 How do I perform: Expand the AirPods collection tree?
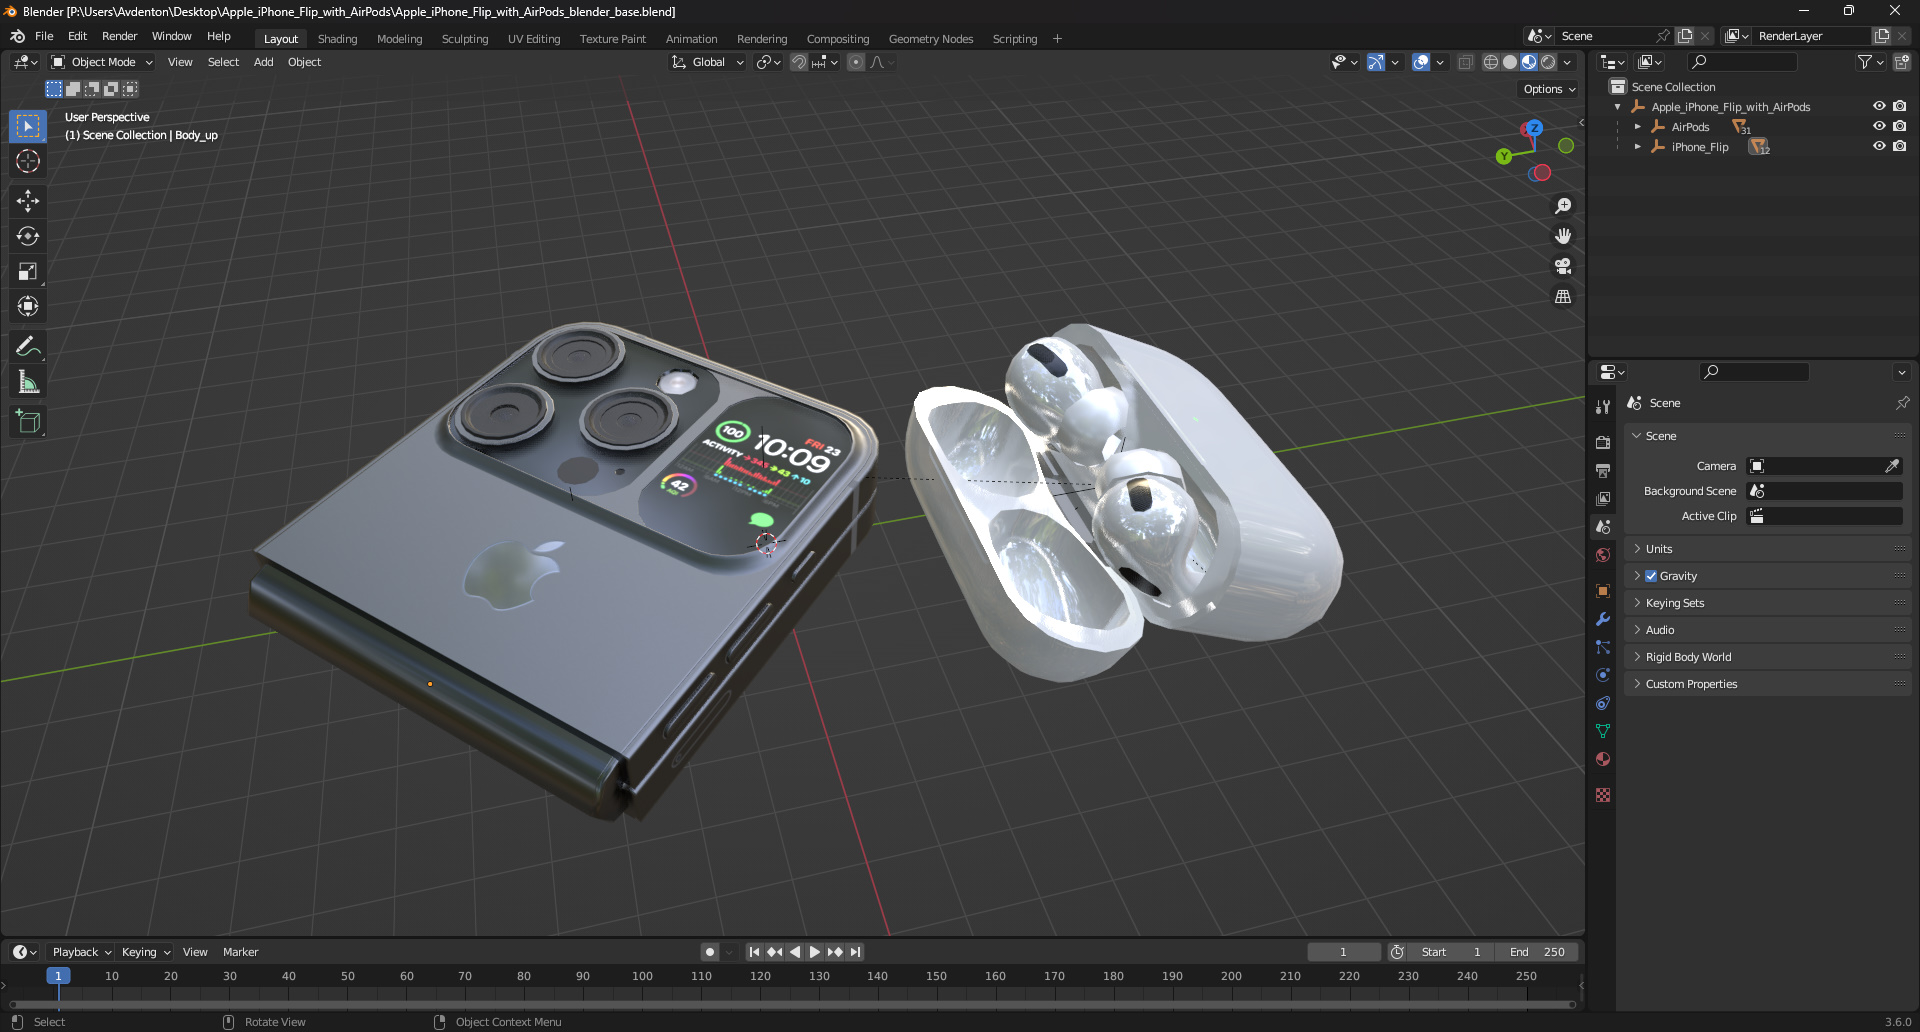pyautogui.click(x=1637, y=127)
